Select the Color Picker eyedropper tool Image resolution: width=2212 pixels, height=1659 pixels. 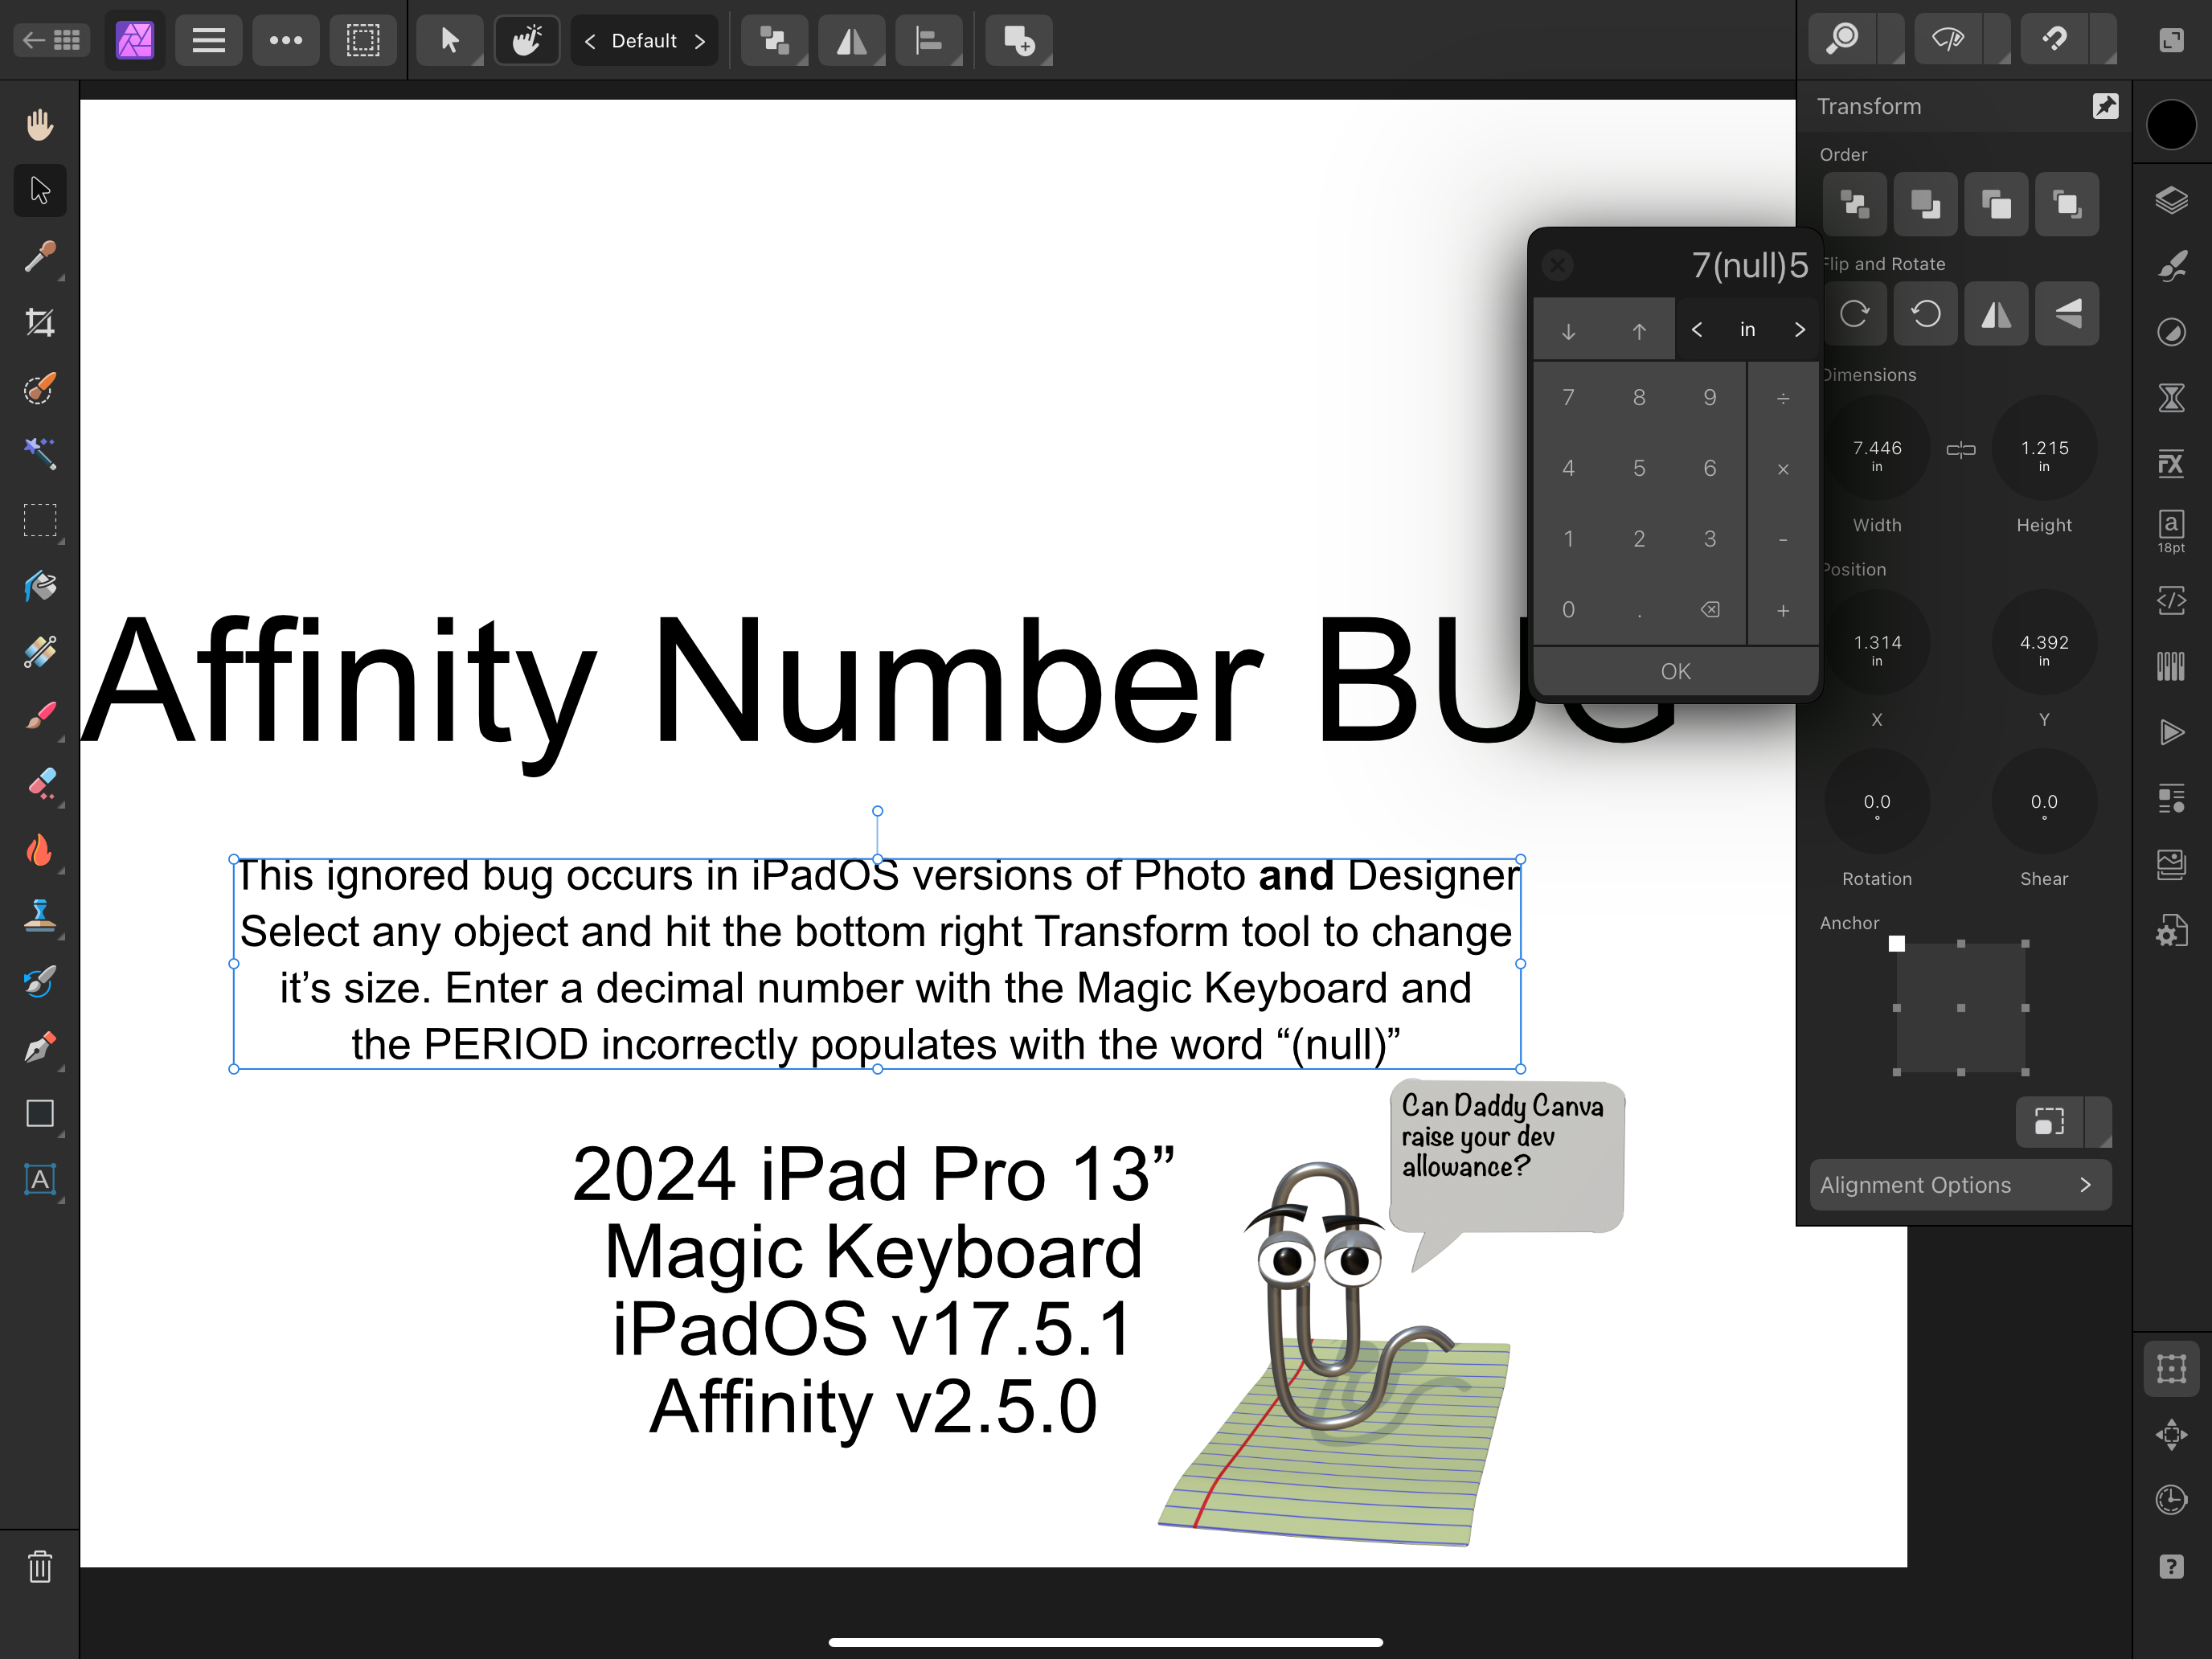point(40,257)
